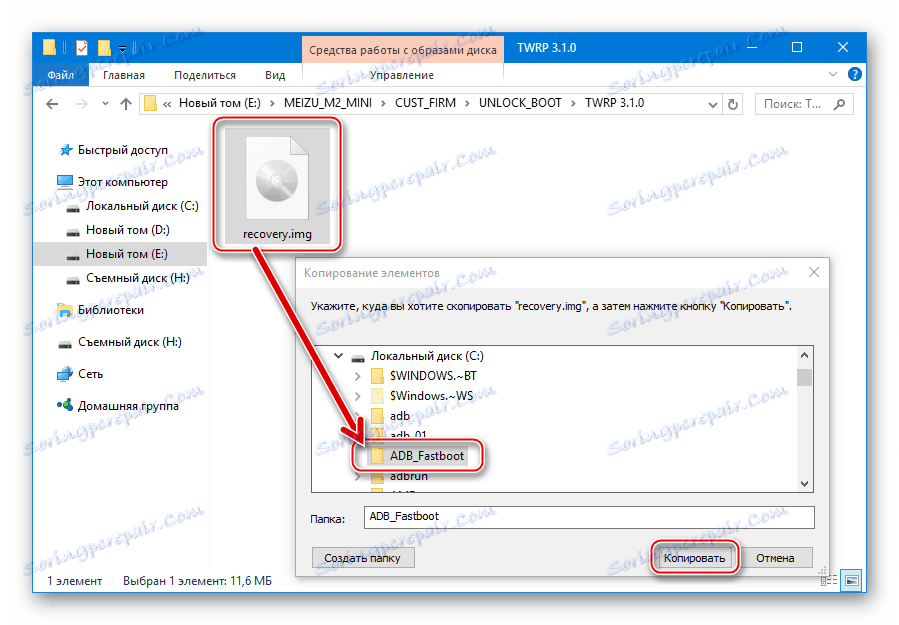899x625 pixels.
Task: Select the adbrun folder in the tree
Action: 408,476
